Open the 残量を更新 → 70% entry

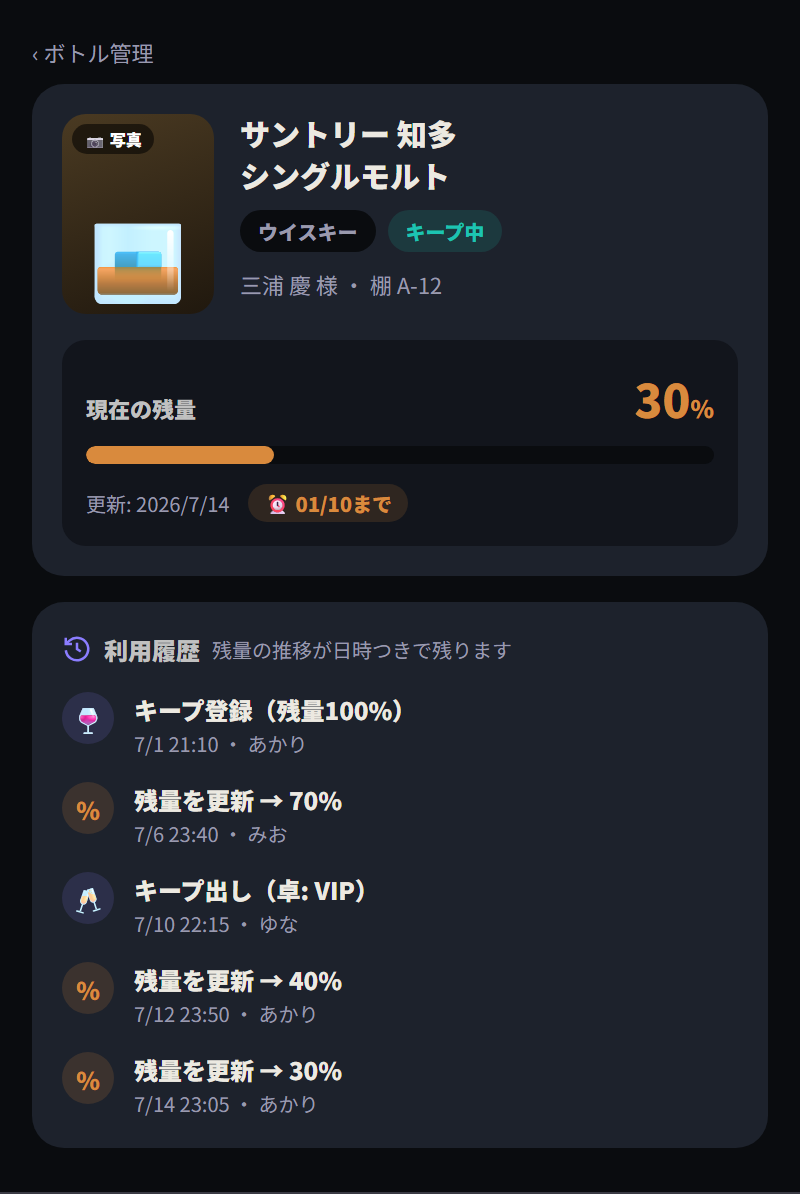(400, 816)
